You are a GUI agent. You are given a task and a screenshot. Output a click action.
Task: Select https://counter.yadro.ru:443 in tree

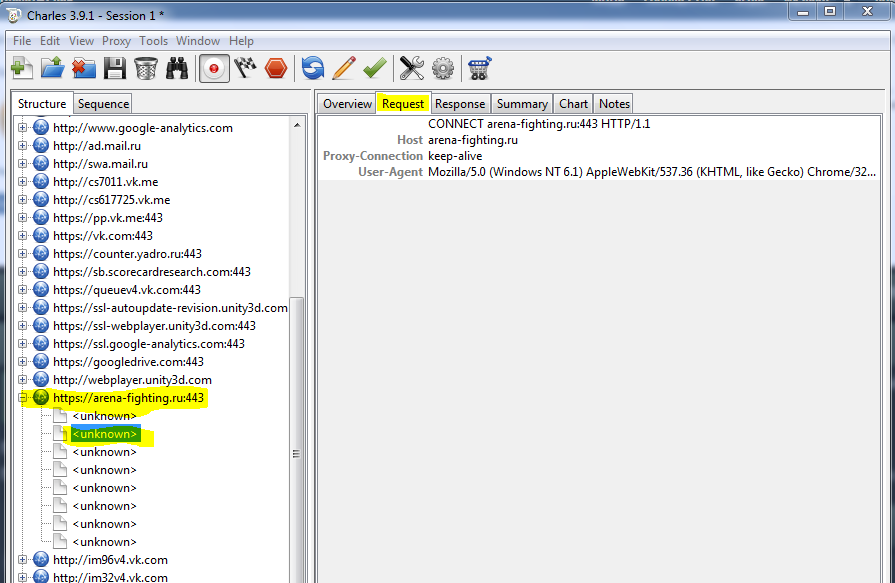point(127,254)
